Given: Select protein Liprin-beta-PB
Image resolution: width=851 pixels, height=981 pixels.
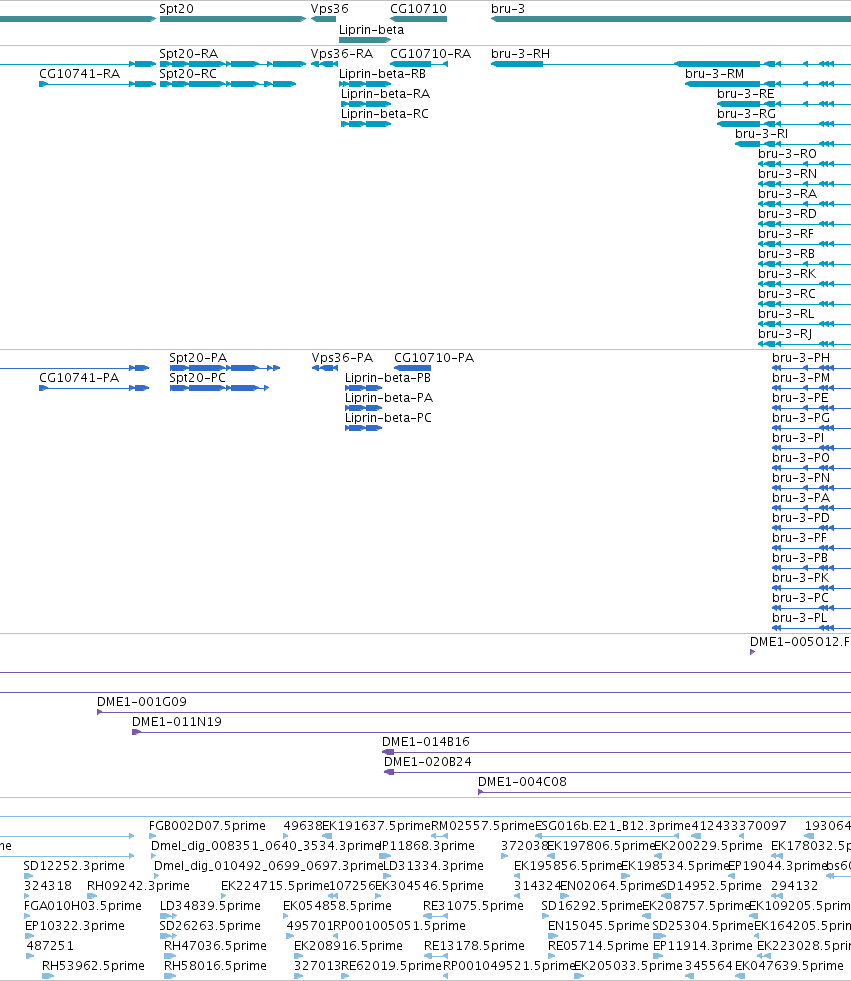Looking at the screenshot, I should tap(388, 378).
